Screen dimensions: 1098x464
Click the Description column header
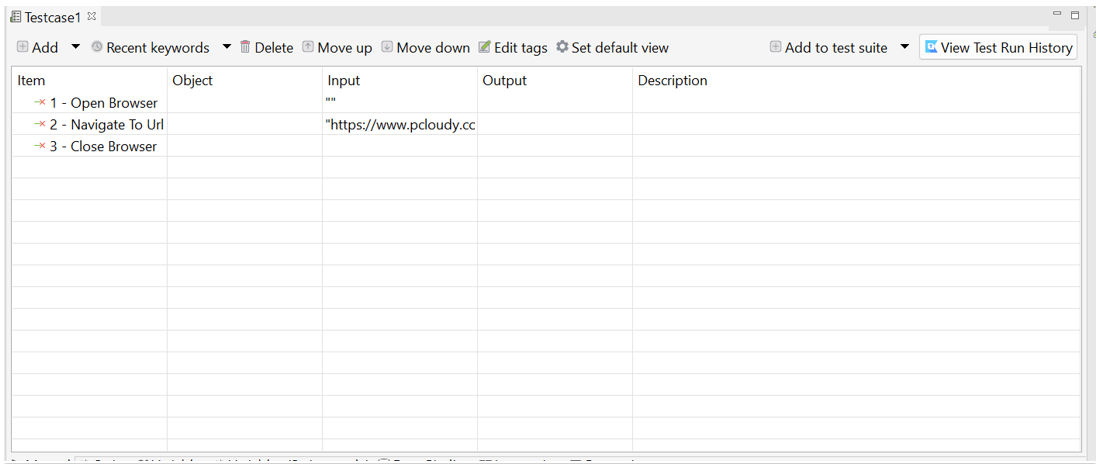[x=672, y=81]
